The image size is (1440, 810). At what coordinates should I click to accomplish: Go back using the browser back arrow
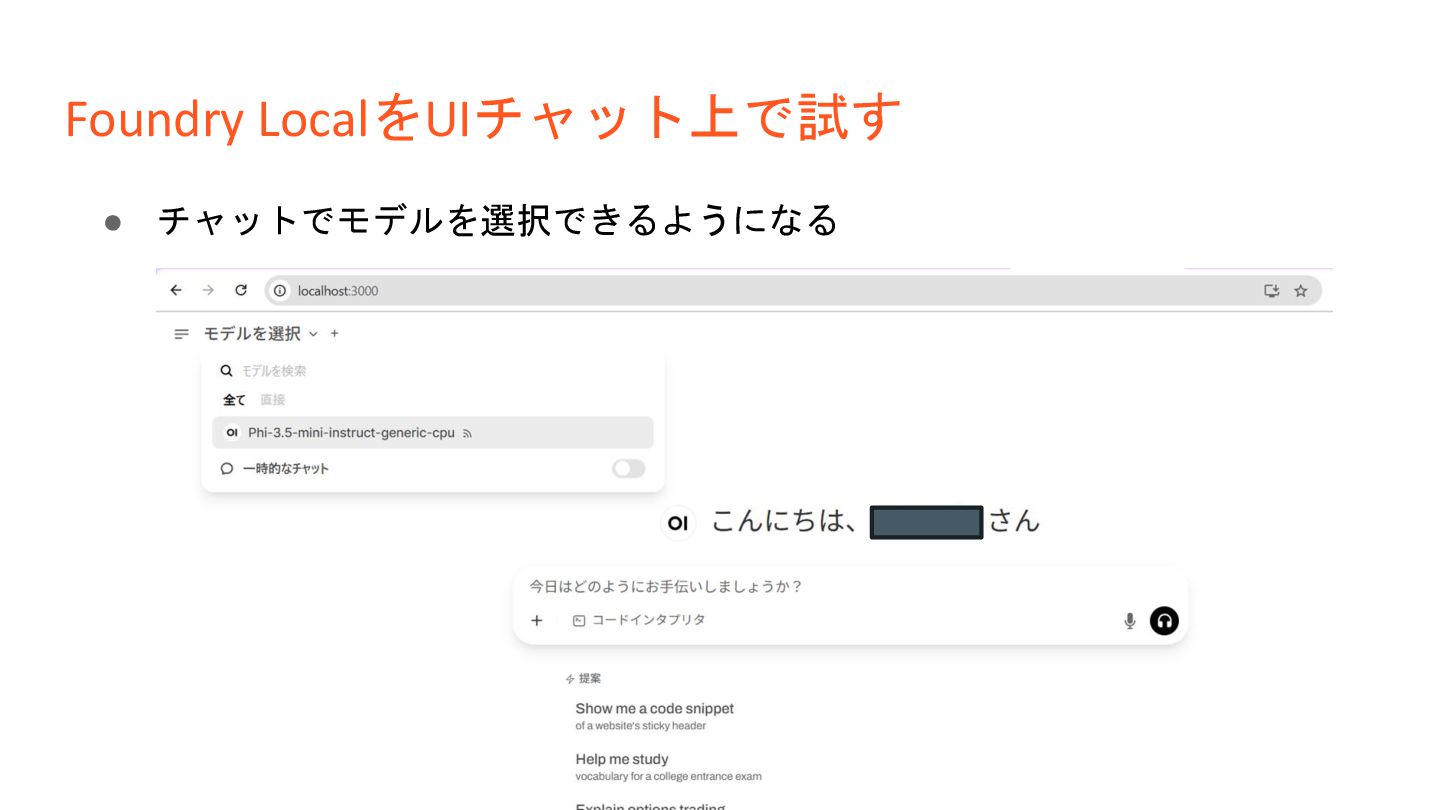[x=176, y=290]
